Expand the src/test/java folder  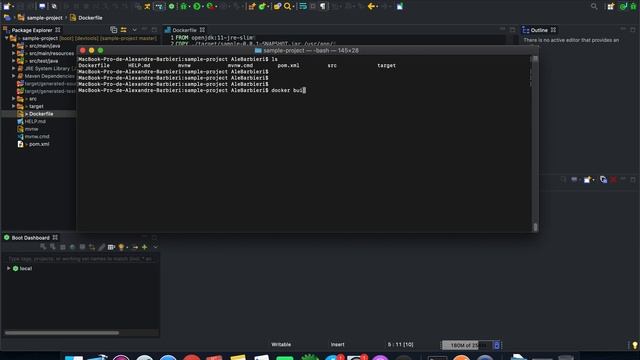(x=13, y=61)
